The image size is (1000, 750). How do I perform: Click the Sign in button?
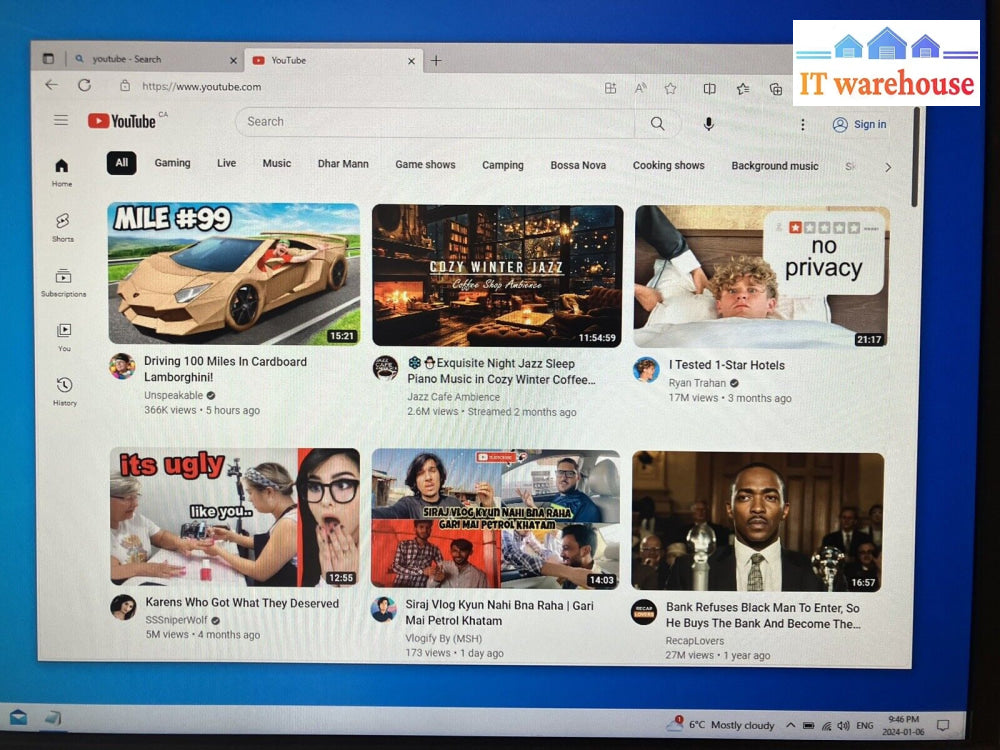point(859,125)
